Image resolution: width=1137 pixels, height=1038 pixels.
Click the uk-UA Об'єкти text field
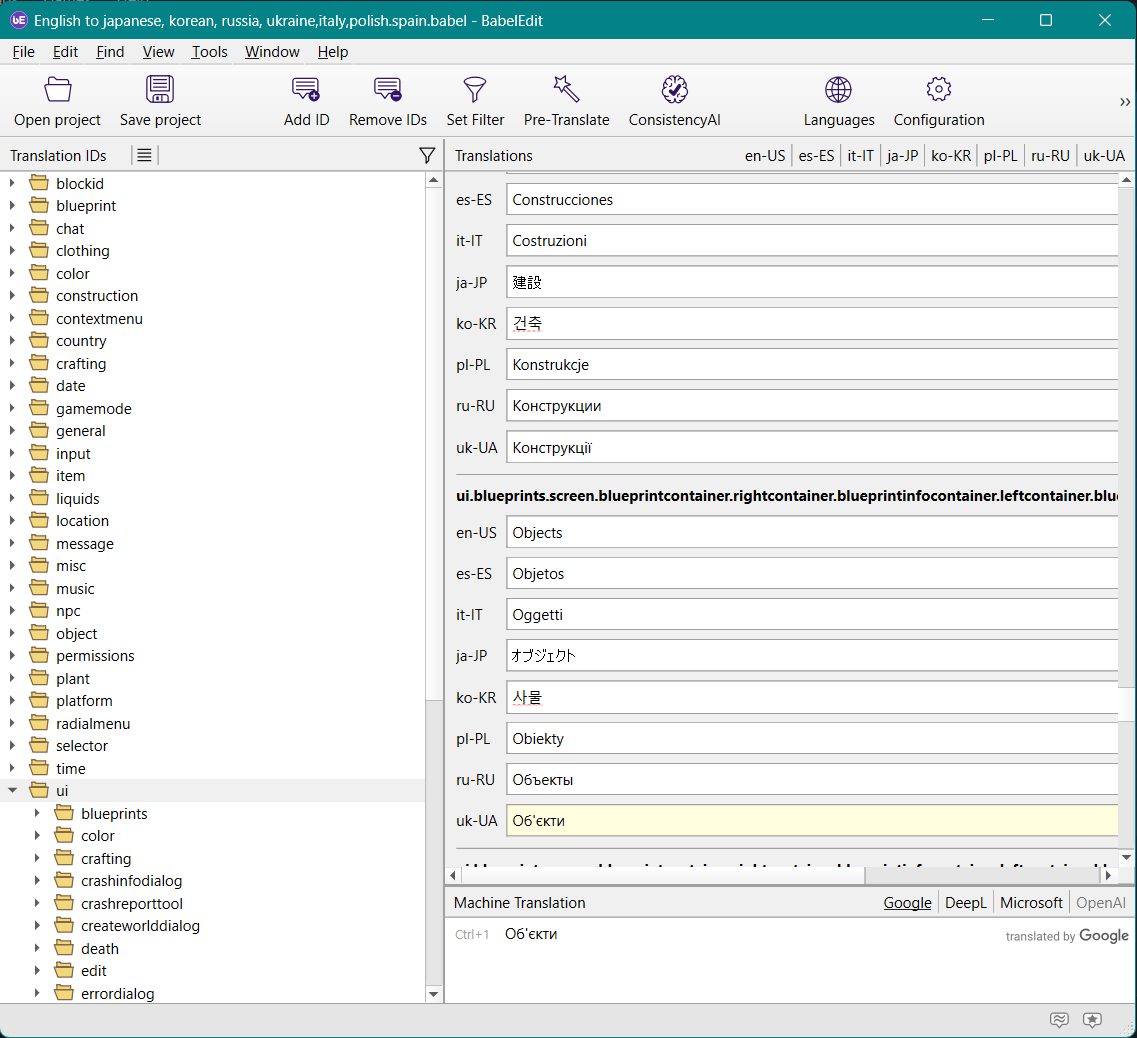[x=810, y=821]
